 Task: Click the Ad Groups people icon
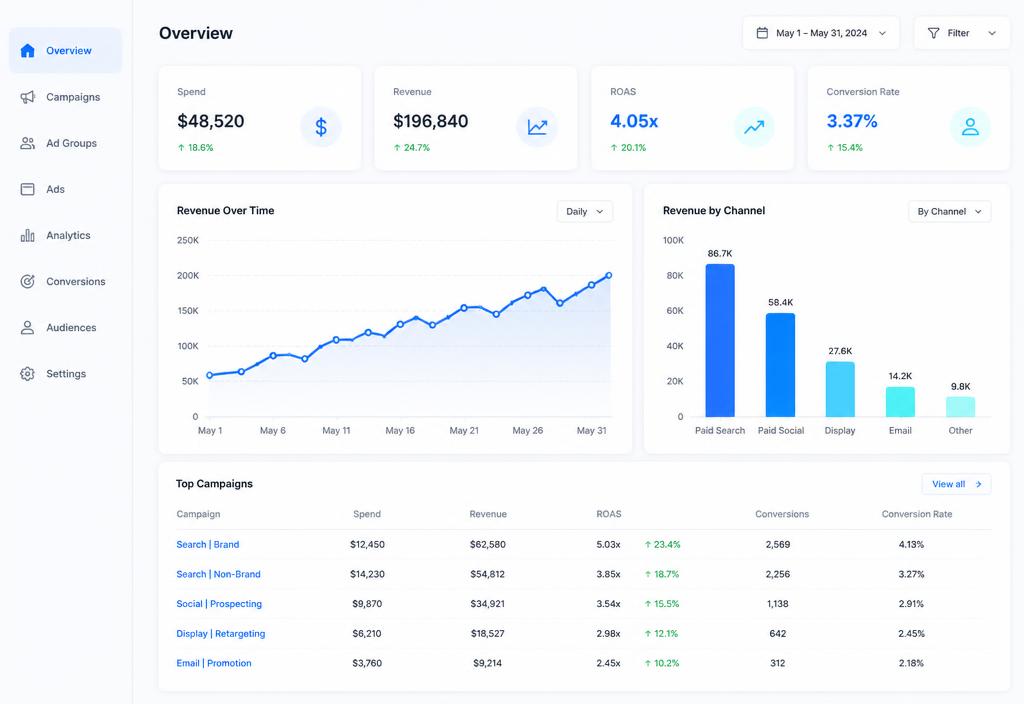[27, 143]
